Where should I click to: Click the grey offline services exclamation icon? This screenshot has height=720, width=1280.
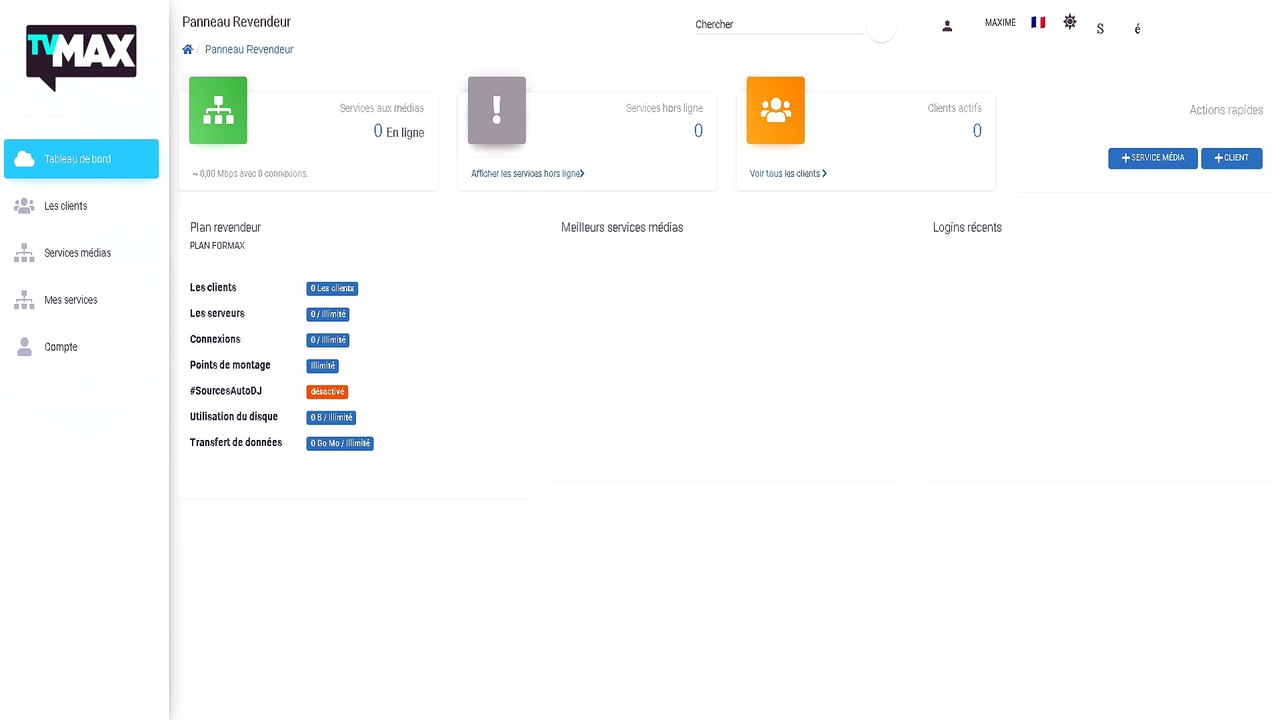[497, 110]
